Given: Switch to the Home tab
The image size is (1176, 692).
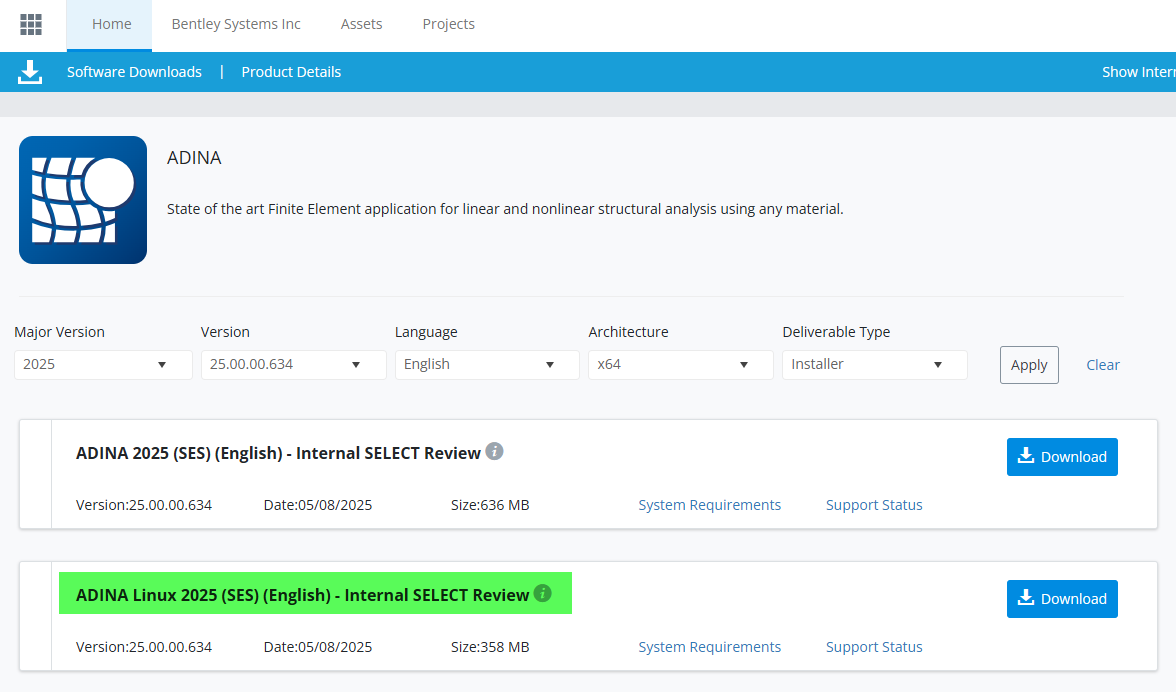Looking at the screenshot, I should [x=111, y=24].
